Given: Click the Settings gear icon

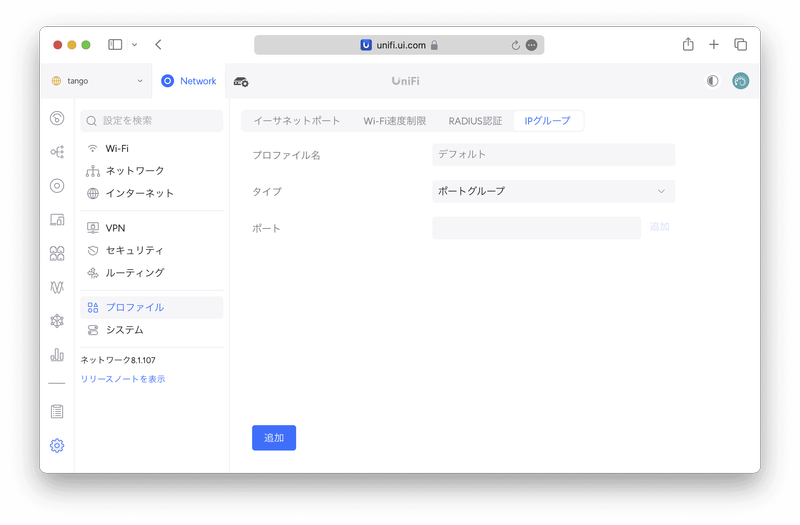Looking at the screenshot, I should 57,445.
